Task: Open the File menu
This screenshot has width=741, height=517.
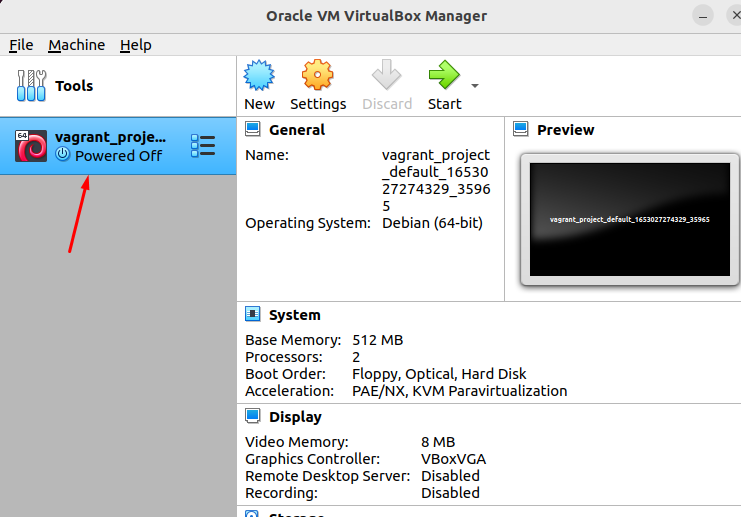Action: click(21, 45)
